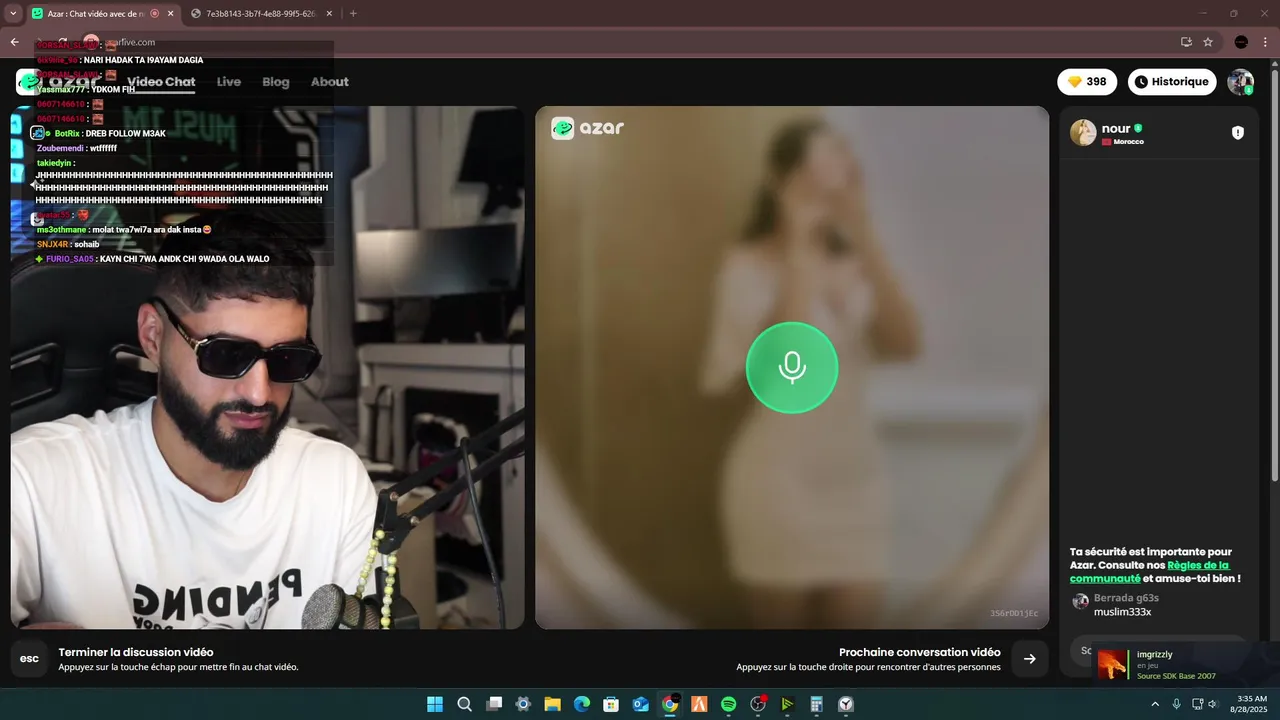Image resolution: width=1280 pixels, height=720 pixels.
Task: Click the Azar logo on the video
Action: (x=588, y=128)
